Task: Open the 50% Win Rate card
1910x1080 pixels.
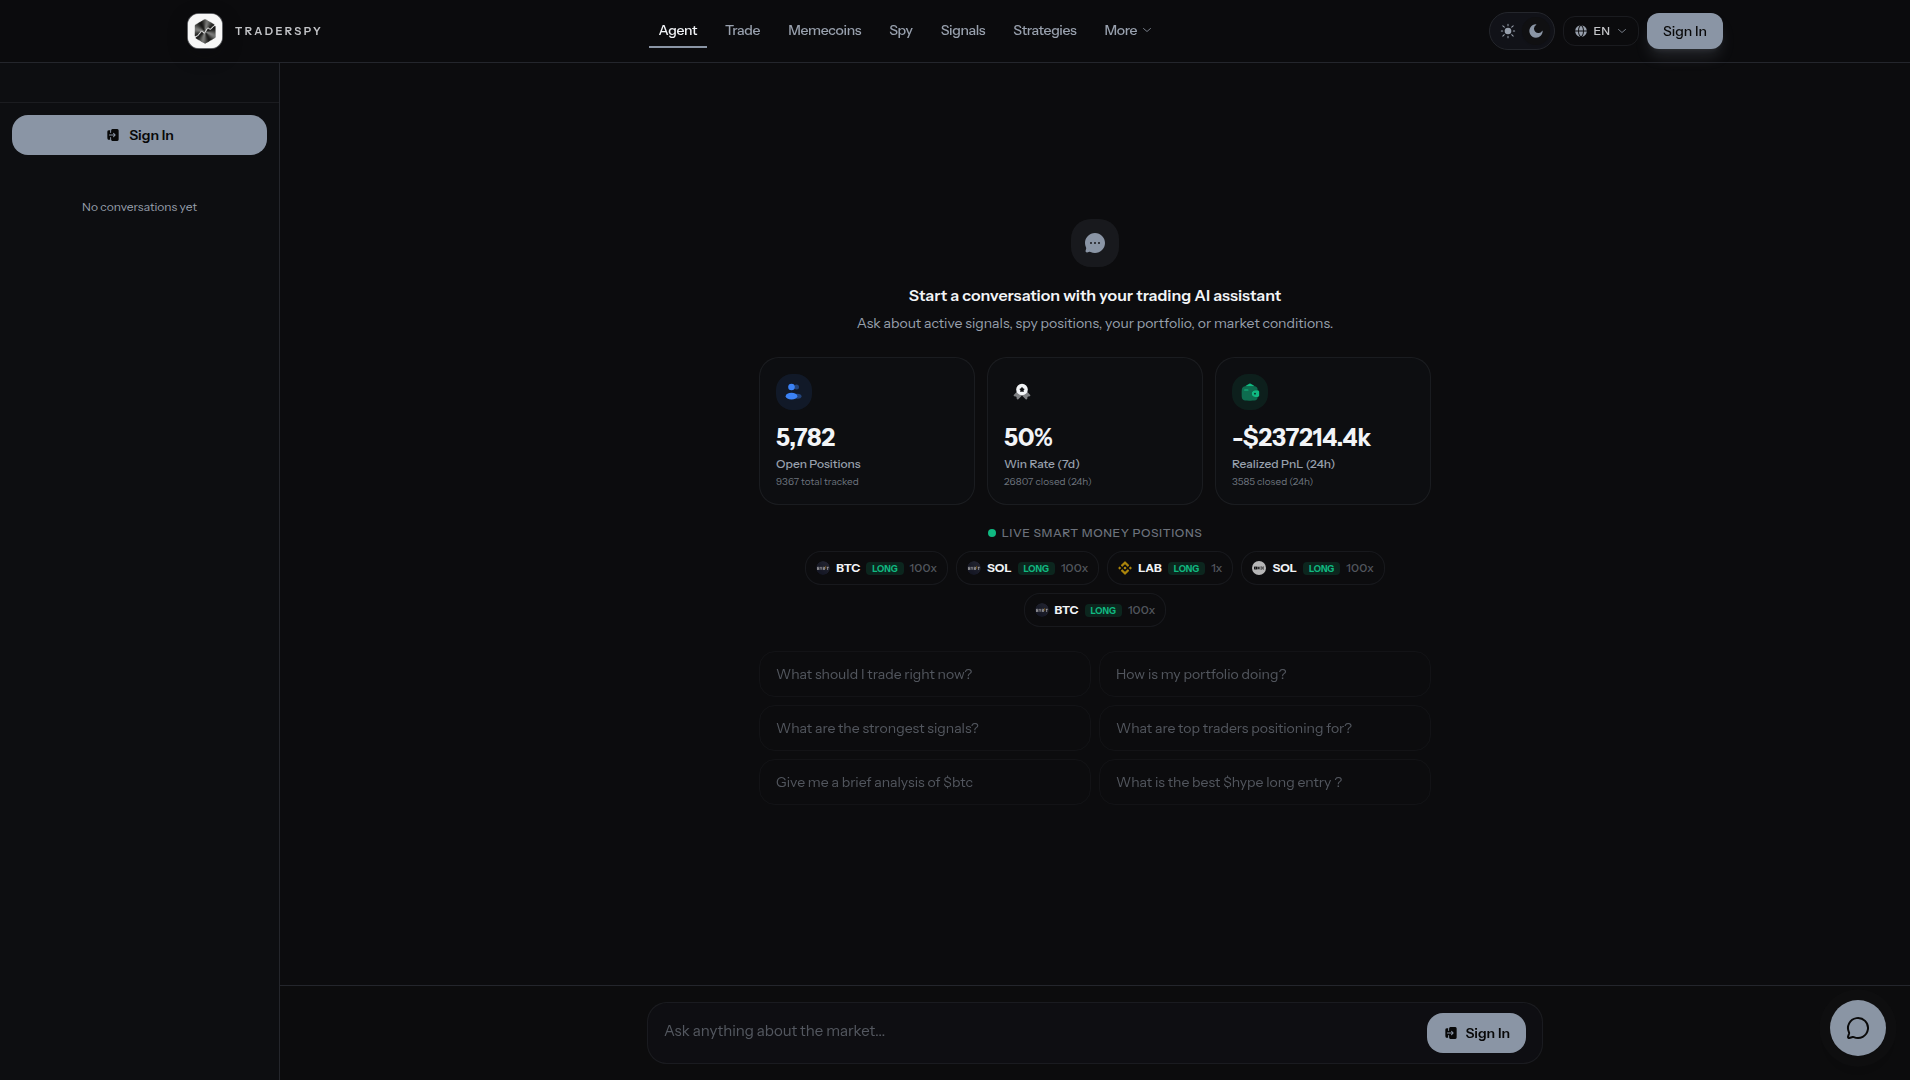Action: [1095, 431]
